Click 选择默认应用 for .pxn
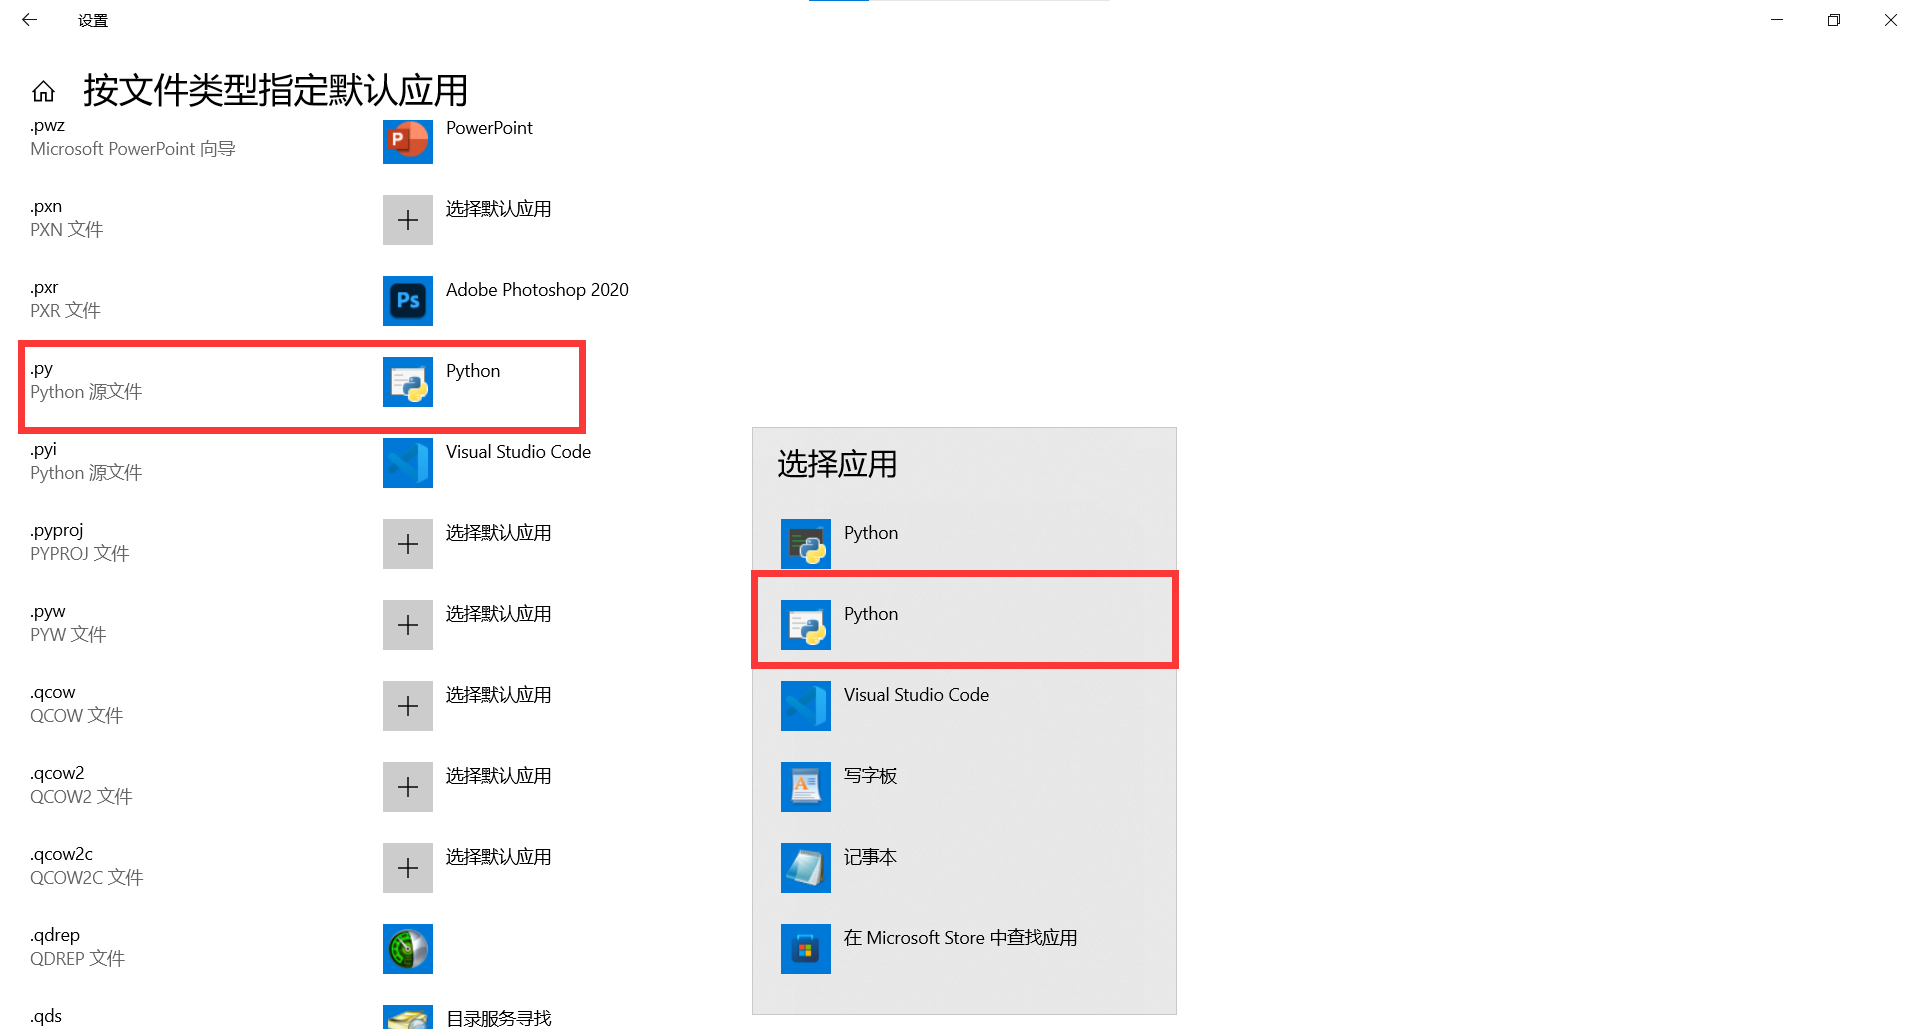The height and width of the screenshot is (1029, 1912). 498,209
